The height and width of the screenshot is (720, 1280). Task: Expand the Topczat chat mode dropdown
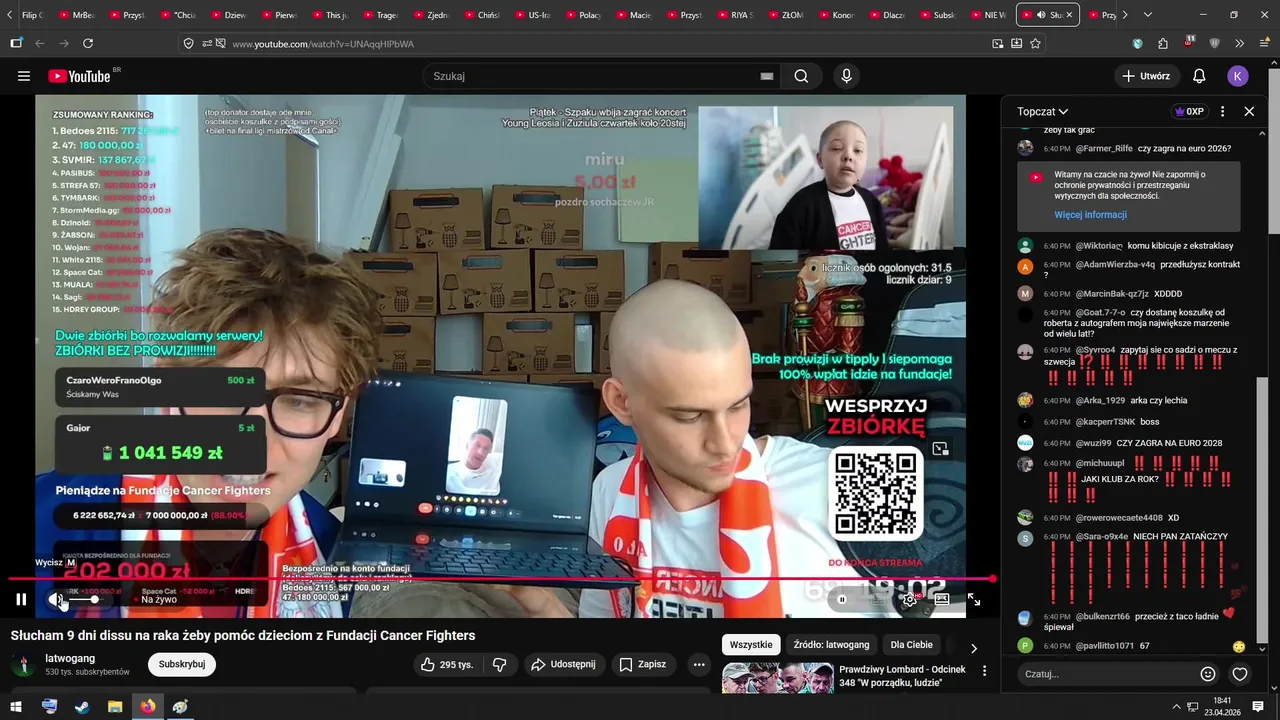(1043, 111)
